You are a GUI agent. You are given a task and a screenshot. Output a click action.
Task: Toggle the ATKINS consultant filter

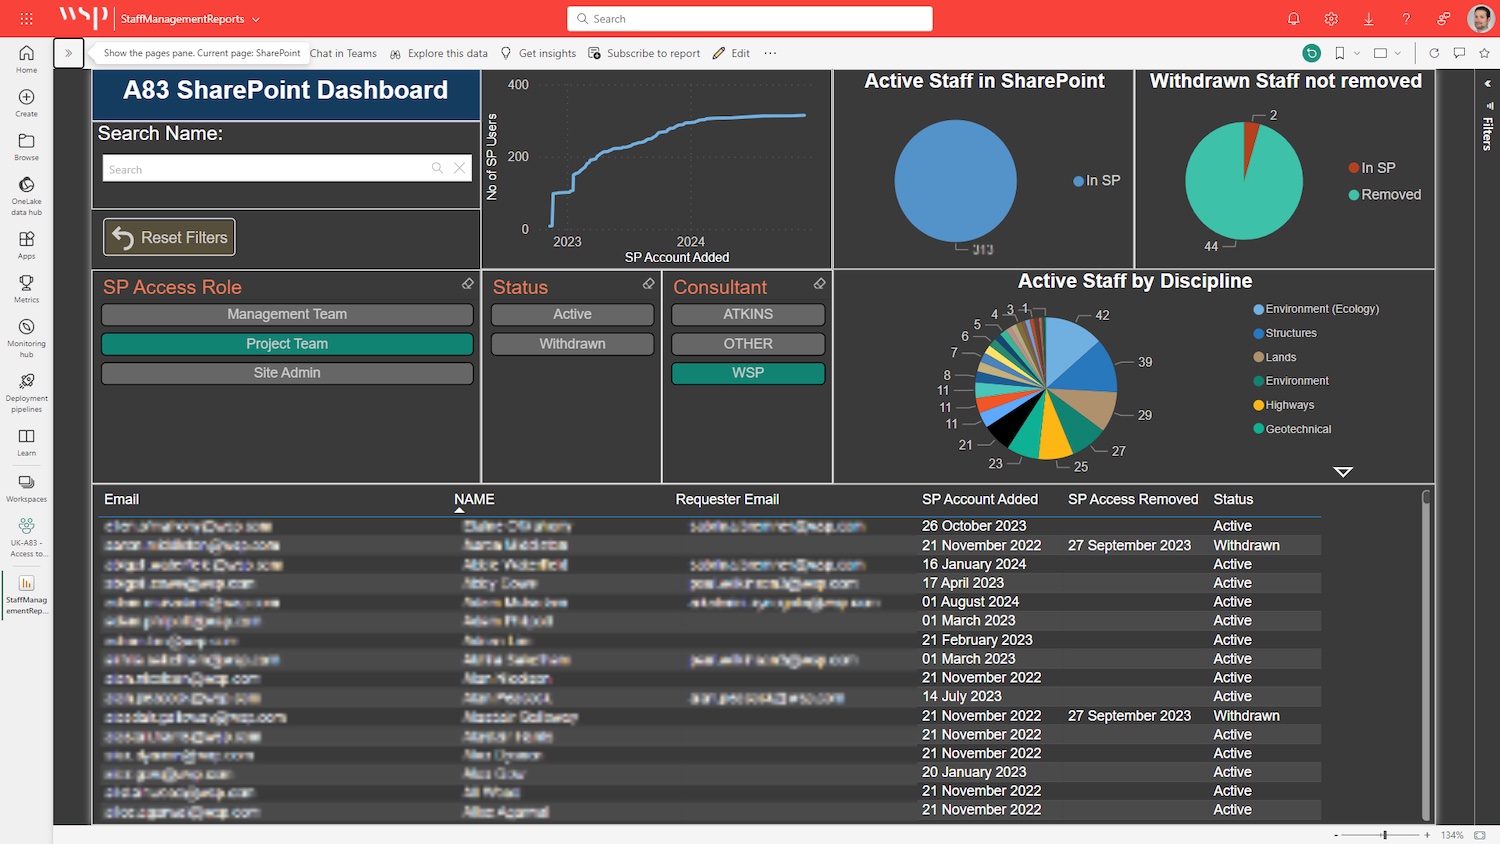coord(748,315)
